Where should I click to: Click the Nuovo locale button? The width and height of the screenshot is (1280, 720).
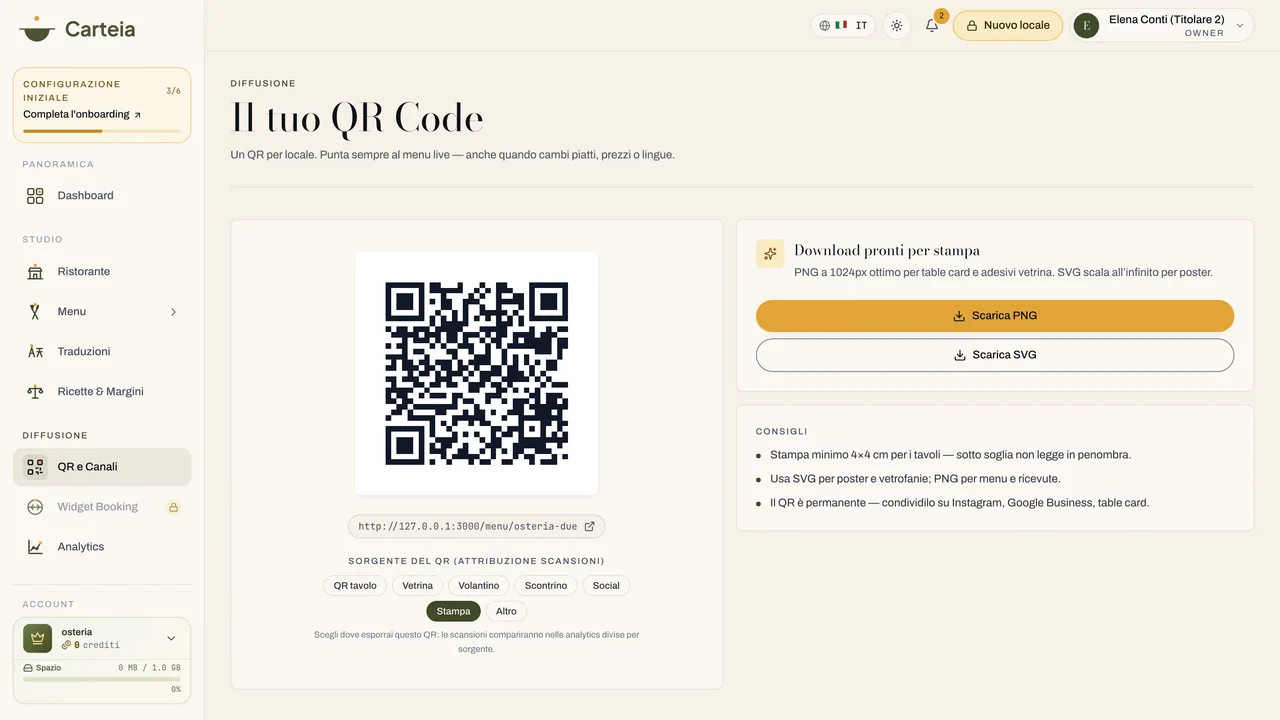point(1008,26)
